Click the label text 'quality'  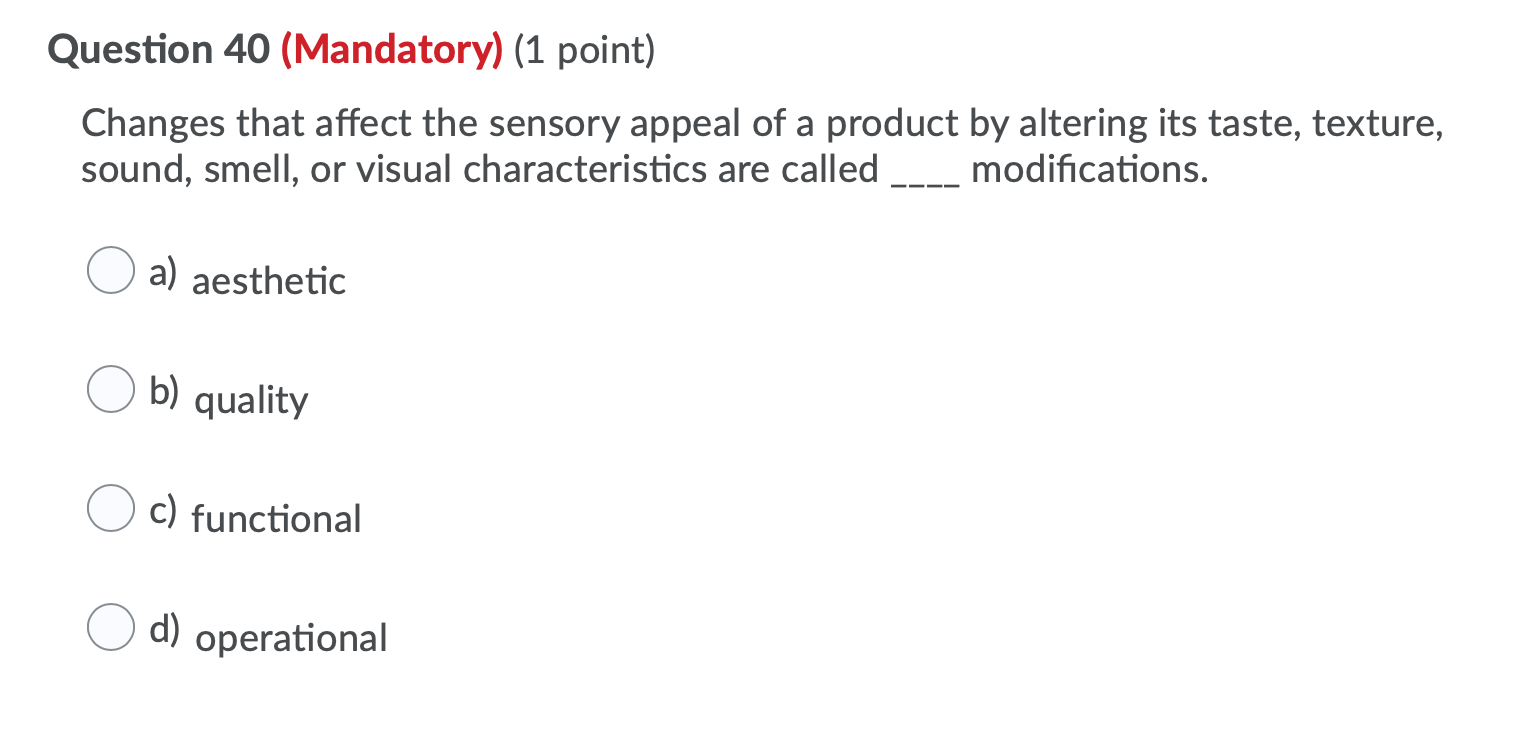[250, 401]
